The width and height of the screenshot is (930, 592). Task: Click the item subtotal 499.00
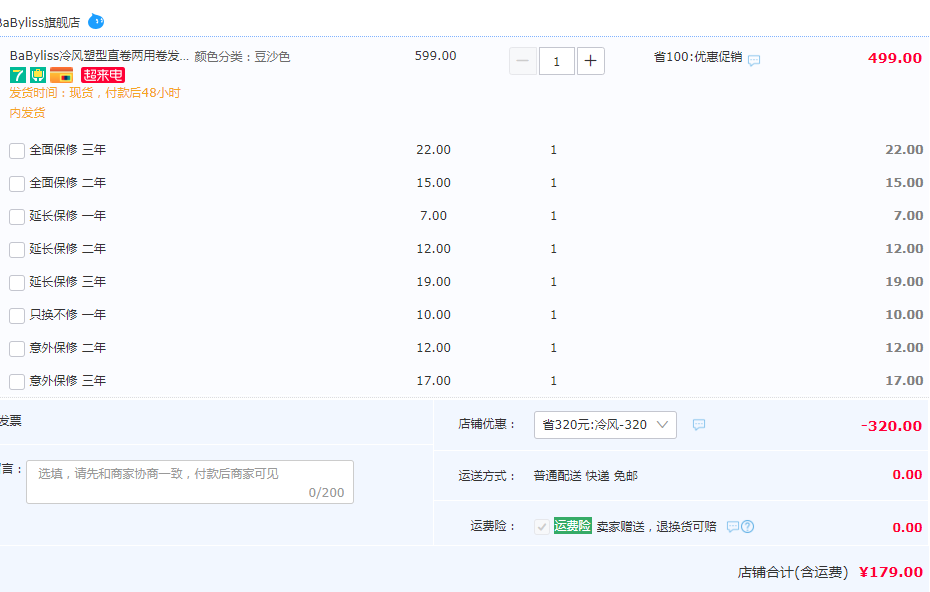click(x=894, y=58)
